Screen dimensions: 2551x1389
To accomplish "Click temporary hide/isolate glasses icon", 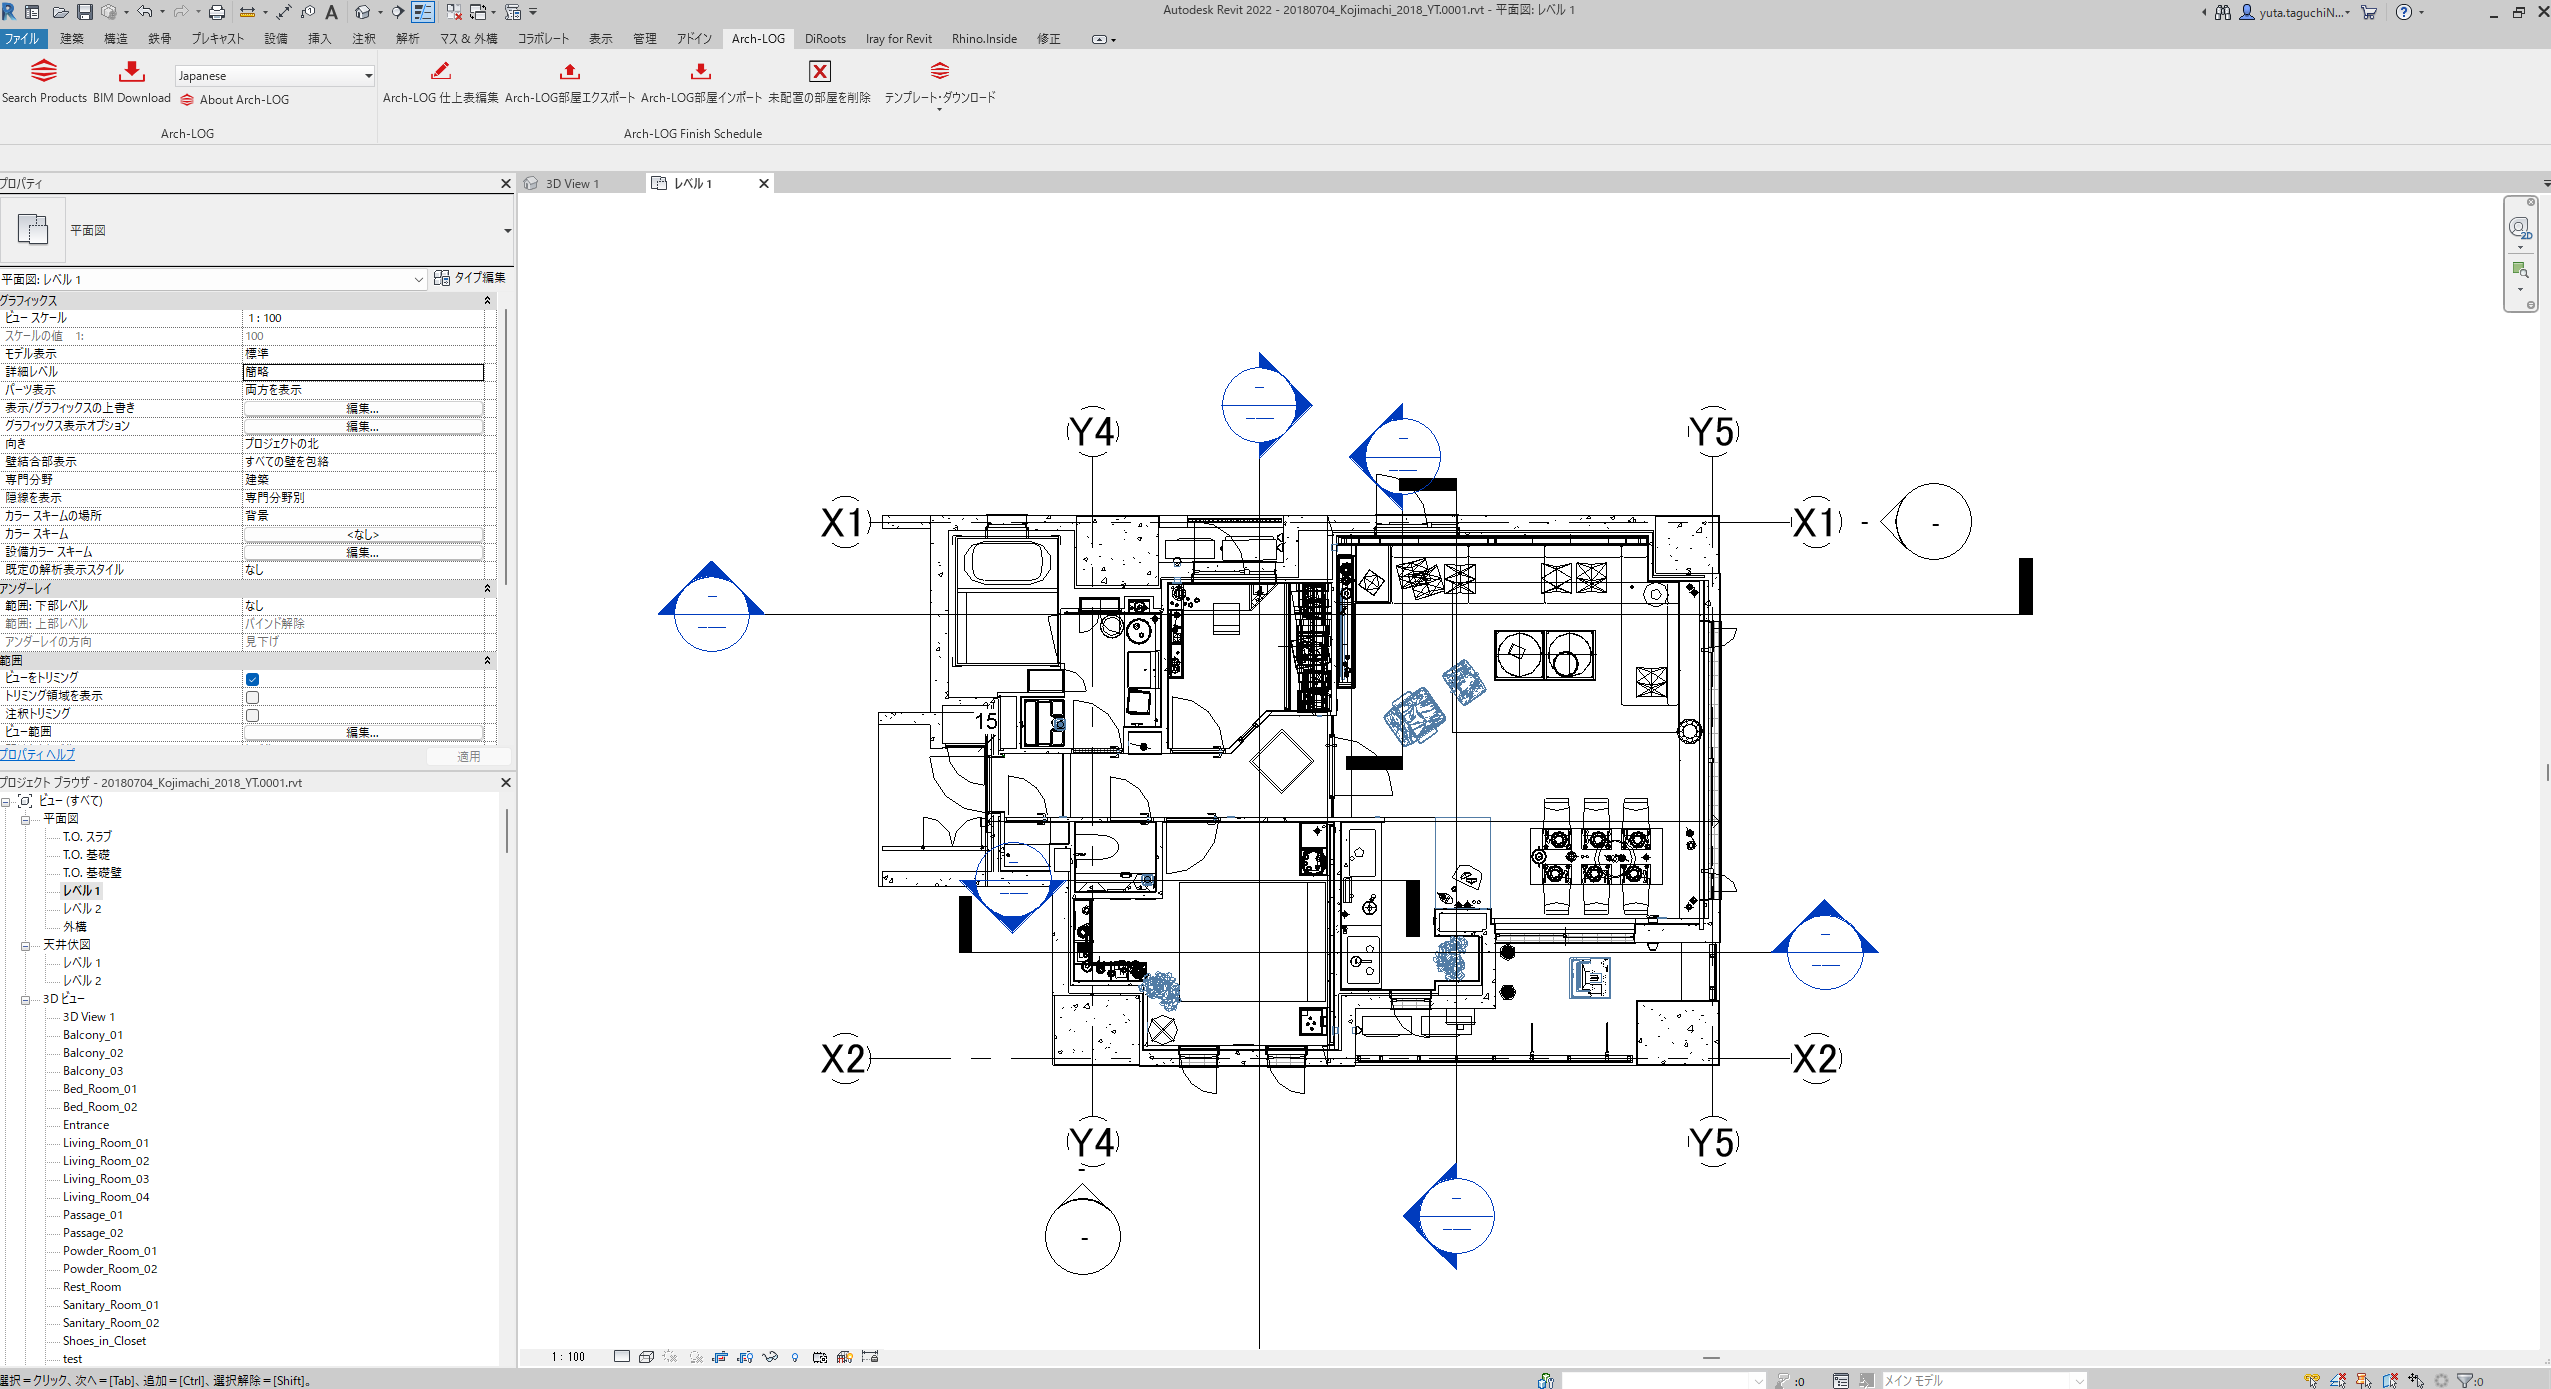I will point(770,1357).
